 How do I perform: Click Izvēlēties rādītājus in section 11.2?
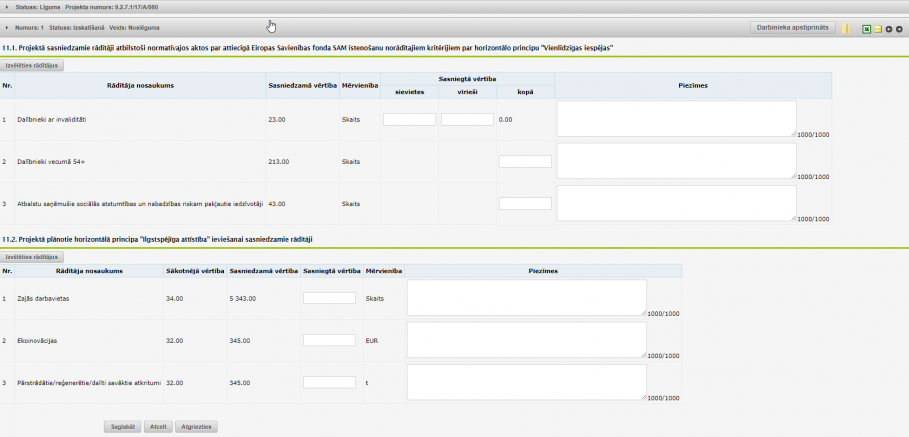(x=33, y=257)
